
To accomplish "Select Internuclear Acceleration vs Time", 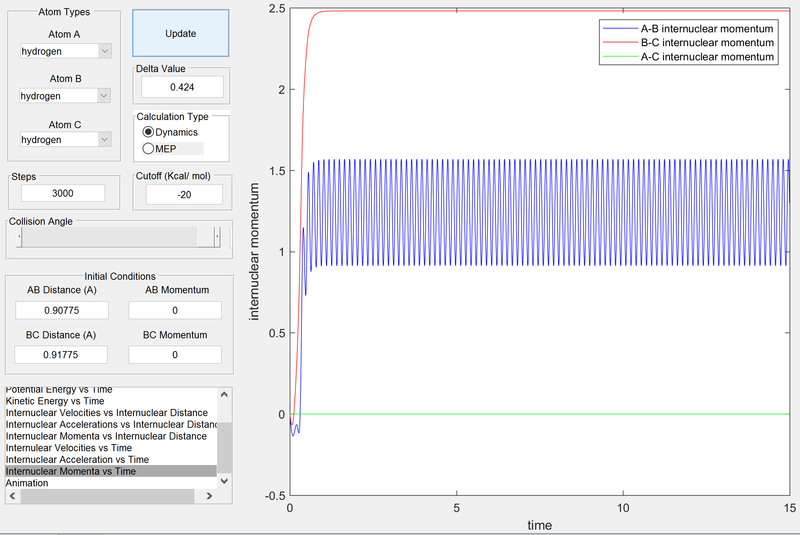I will coord(111,460).
